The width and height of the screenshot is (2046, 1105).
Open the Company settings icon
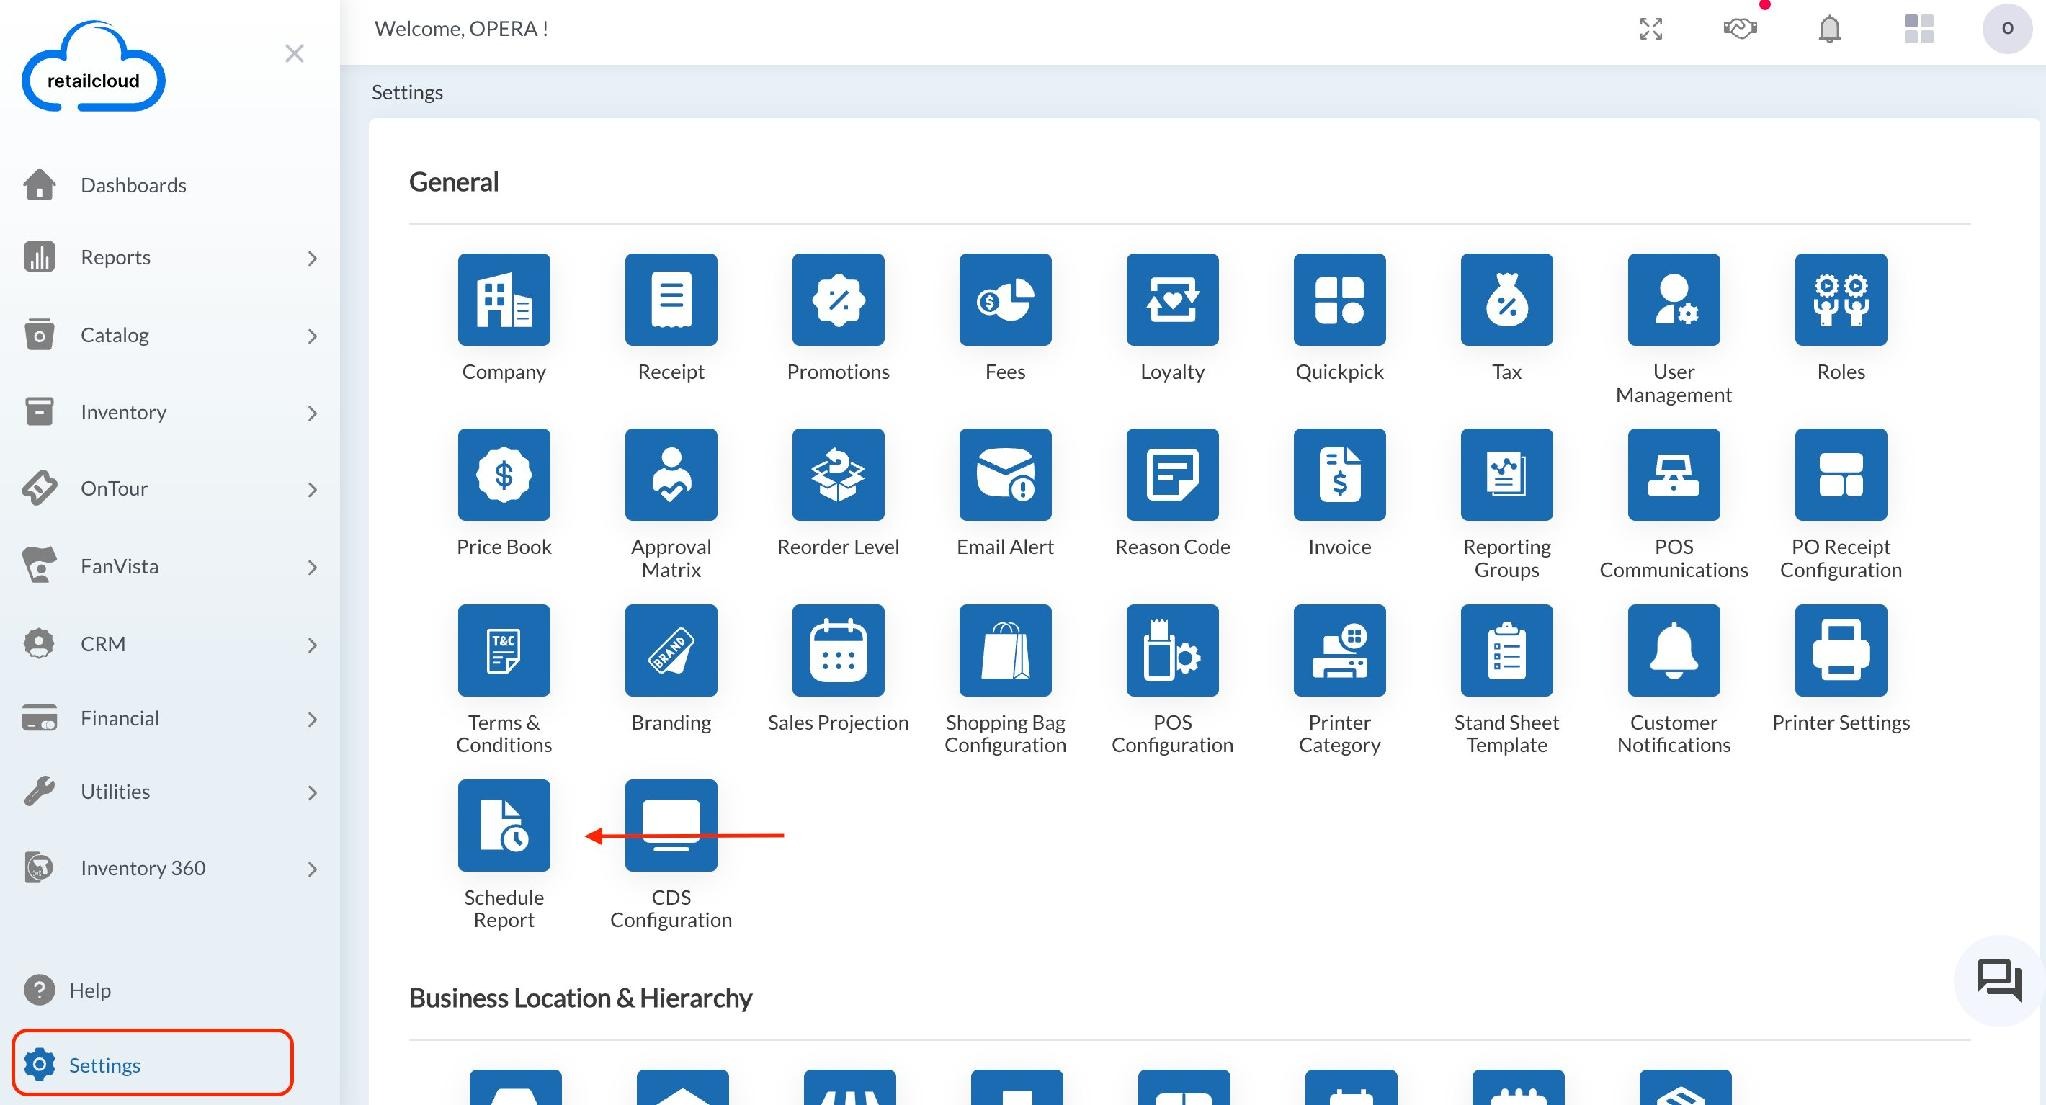click(504, 300)
